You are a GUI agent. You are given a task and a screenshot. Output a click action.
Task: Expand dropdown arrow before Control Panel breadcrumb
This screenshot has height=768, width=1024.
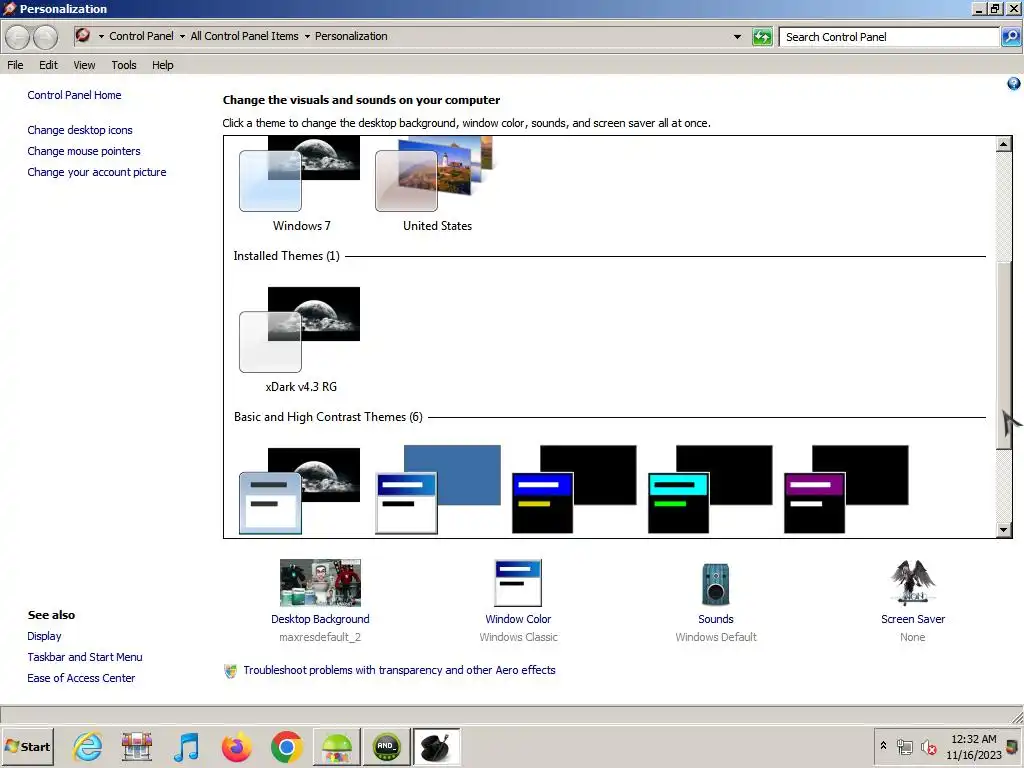coord(101,37)
